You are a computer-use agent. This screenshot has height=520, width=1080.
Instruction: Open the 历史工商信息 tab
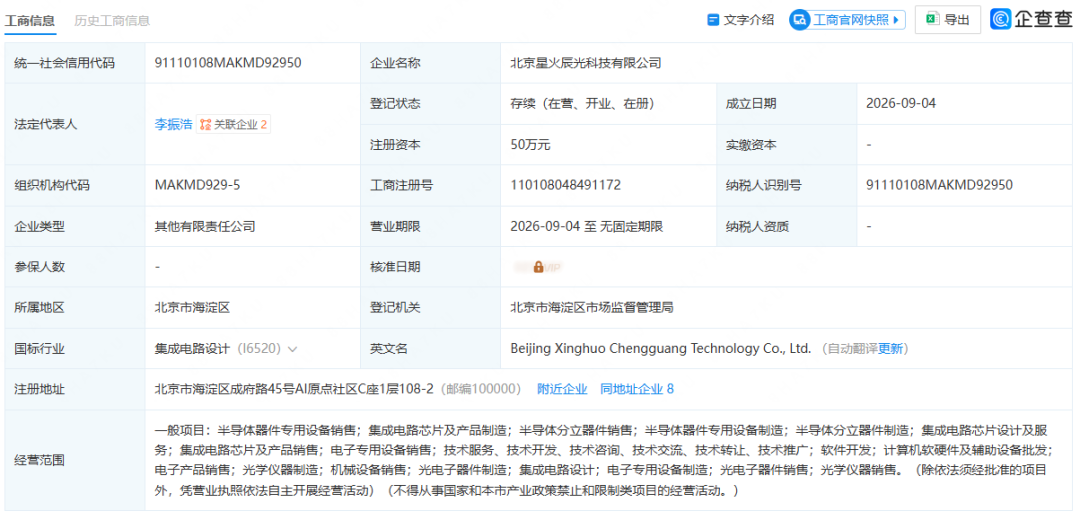(x=112, y=21)
